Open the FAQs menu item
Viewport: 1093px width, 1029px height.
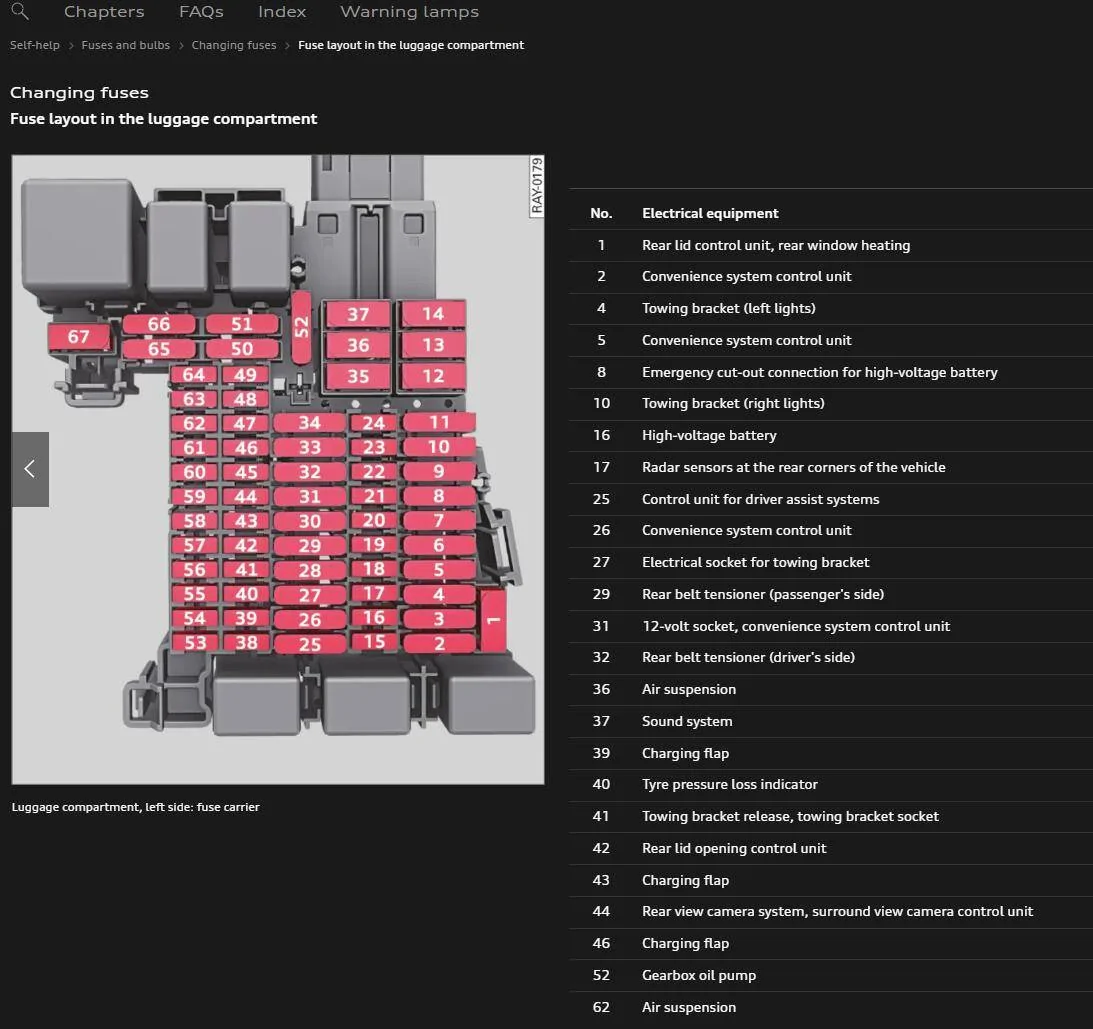click(x=201, y=12)
